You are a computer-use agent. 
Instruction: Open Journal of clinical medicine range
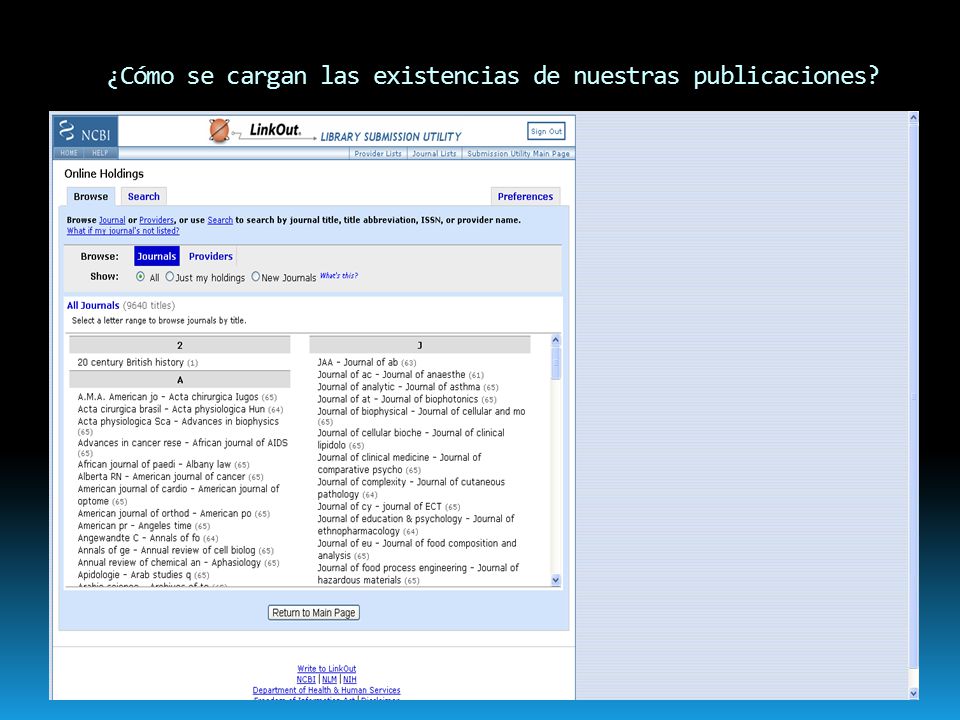pyautogui.click(x=399, y=463)
